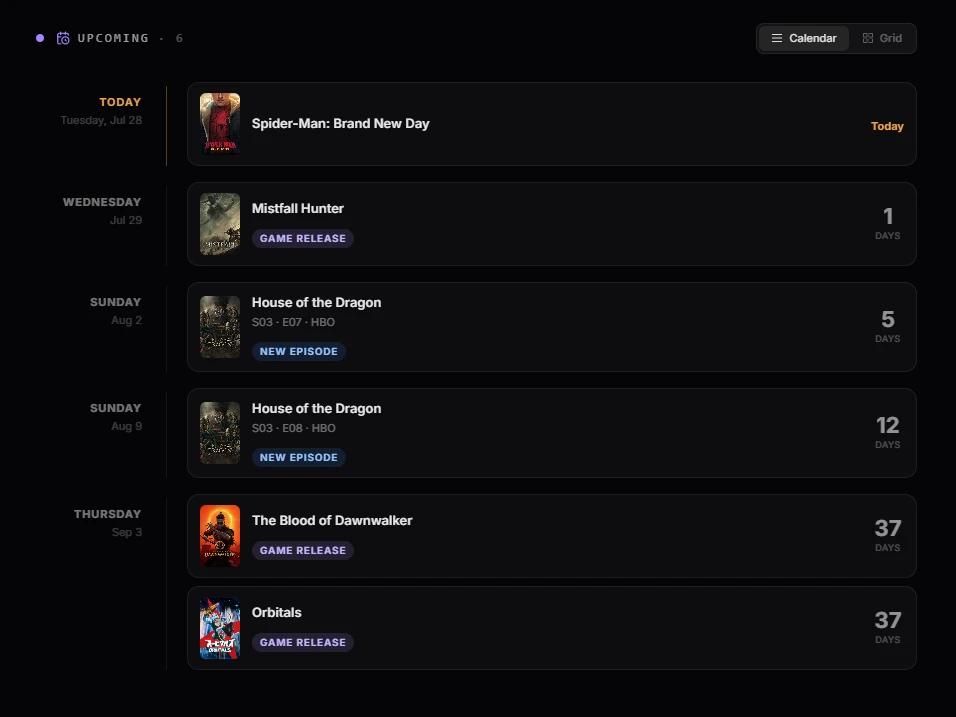Click the TODAY date heading
This screenshot has height=717, width=956.
click(120, 102)
